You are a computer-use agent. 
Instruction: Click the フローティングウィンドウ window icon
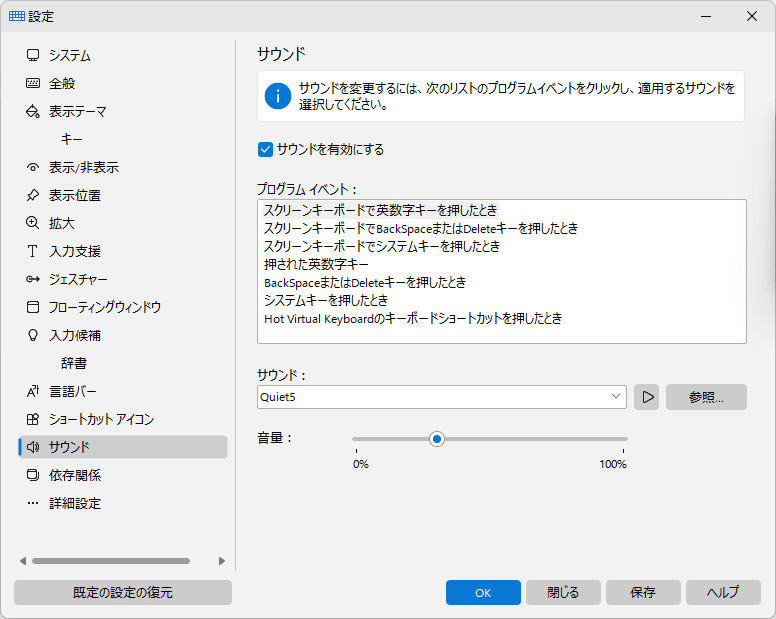pos(33,307)
